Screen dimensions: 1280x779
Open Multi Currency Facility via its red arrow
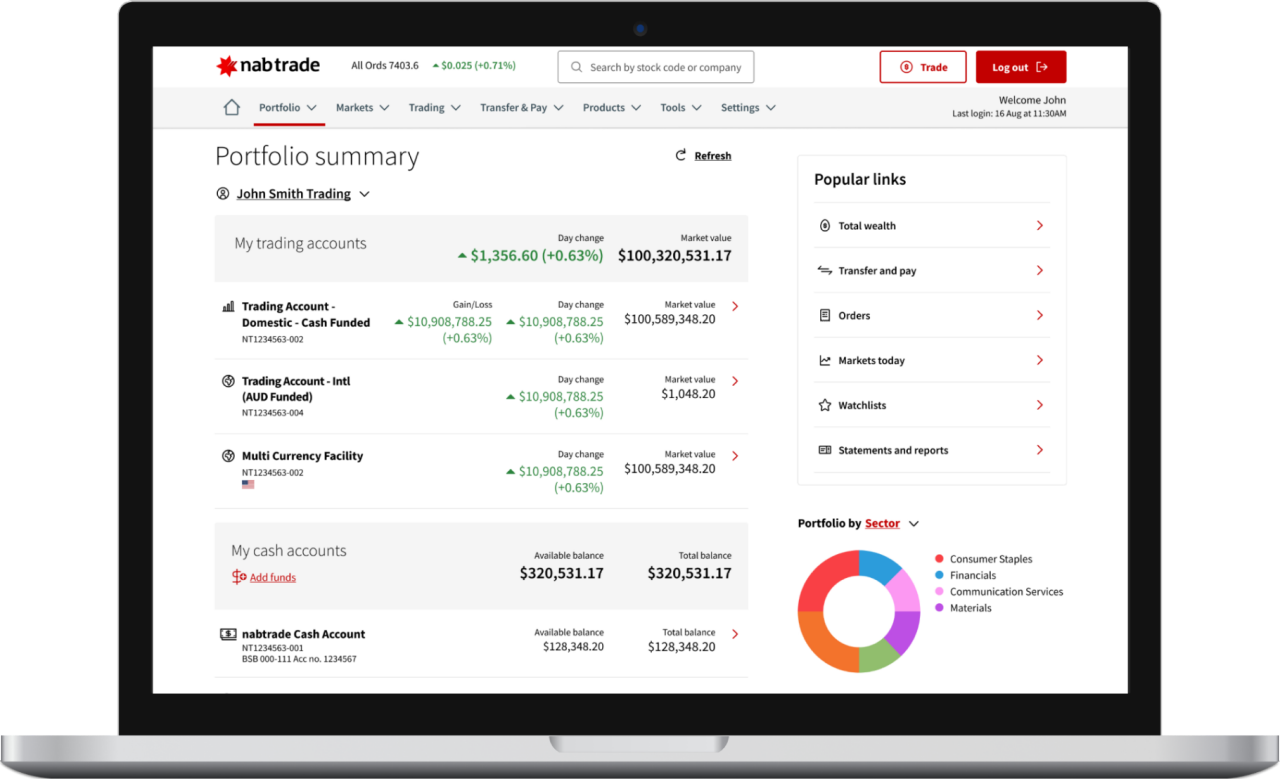(735, 456)
